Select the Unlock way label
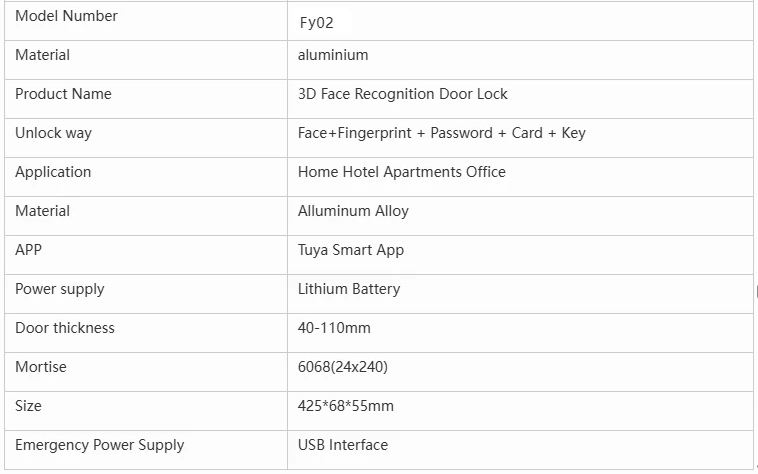This screenshot has height=474, width=758. [x=53, y=133]
